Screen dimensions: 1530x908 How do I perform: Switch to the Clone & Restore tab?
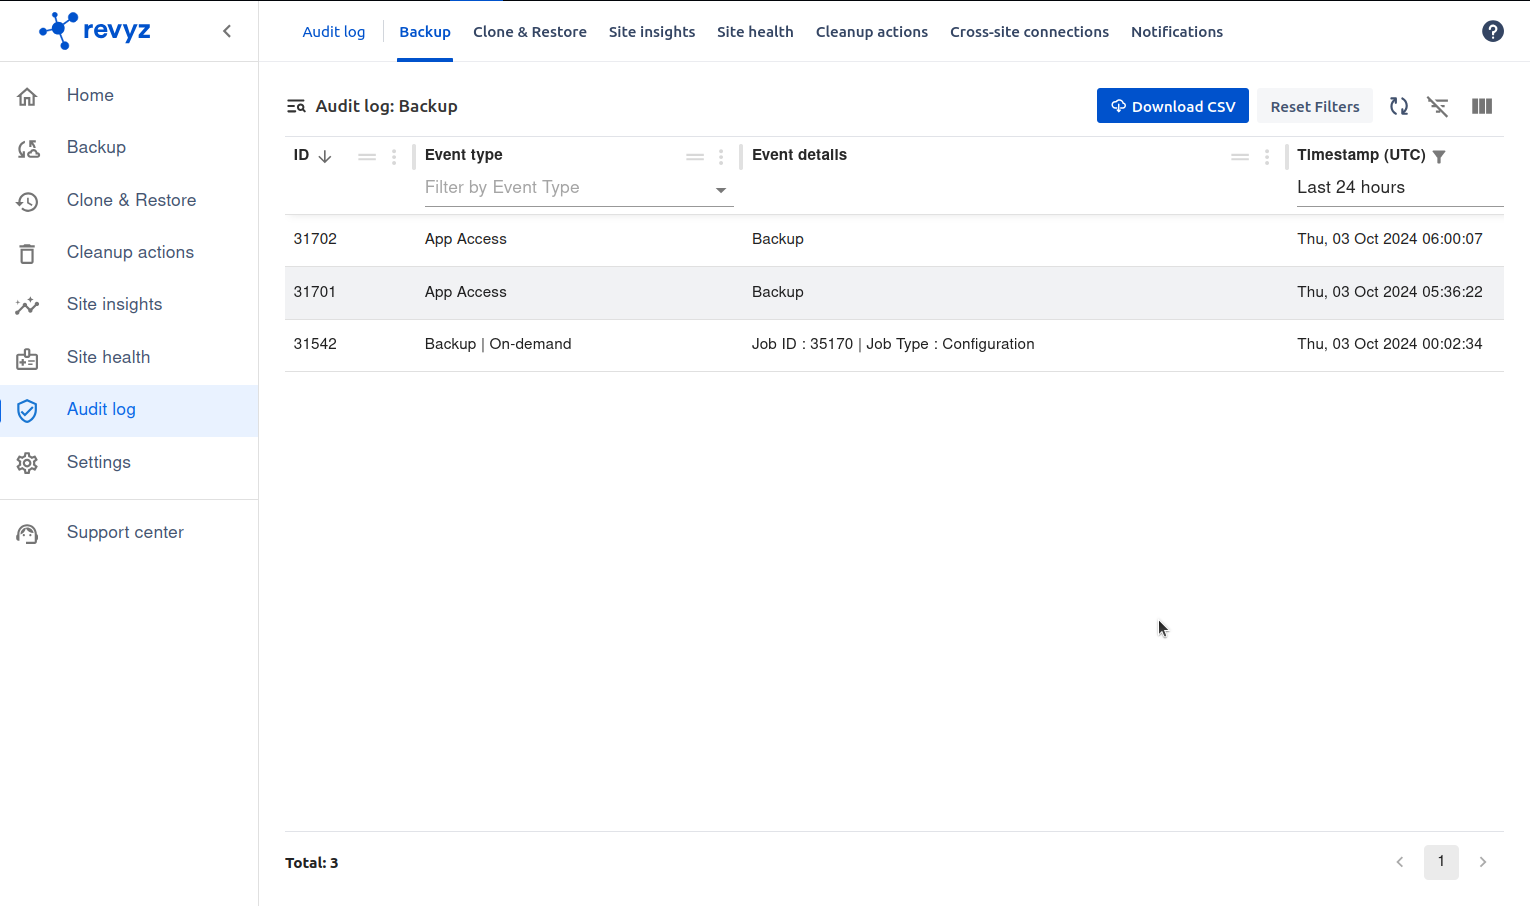[x=530, y=32]
